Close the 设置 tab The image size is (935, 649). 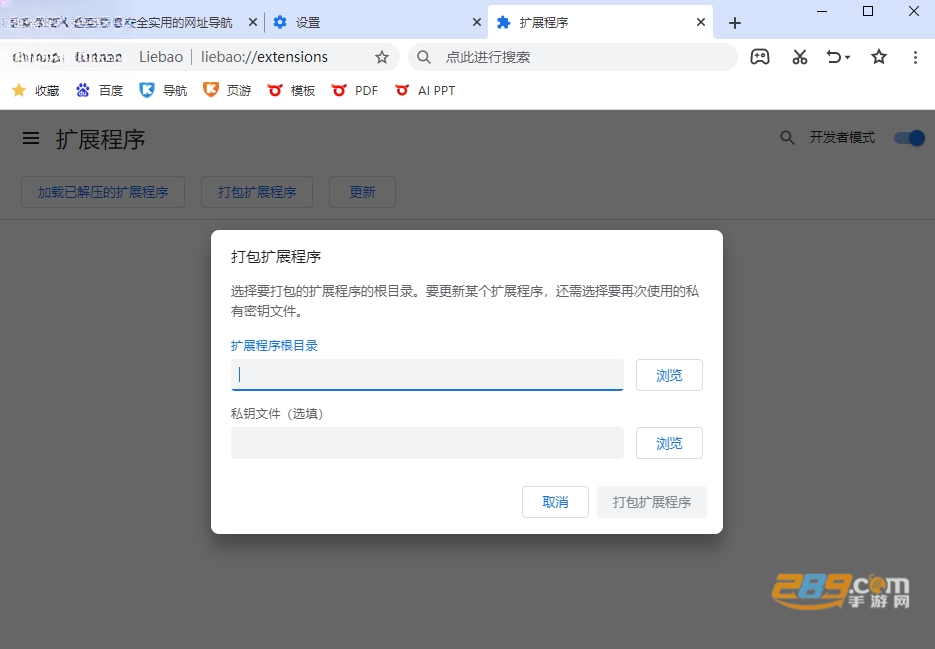476,22
